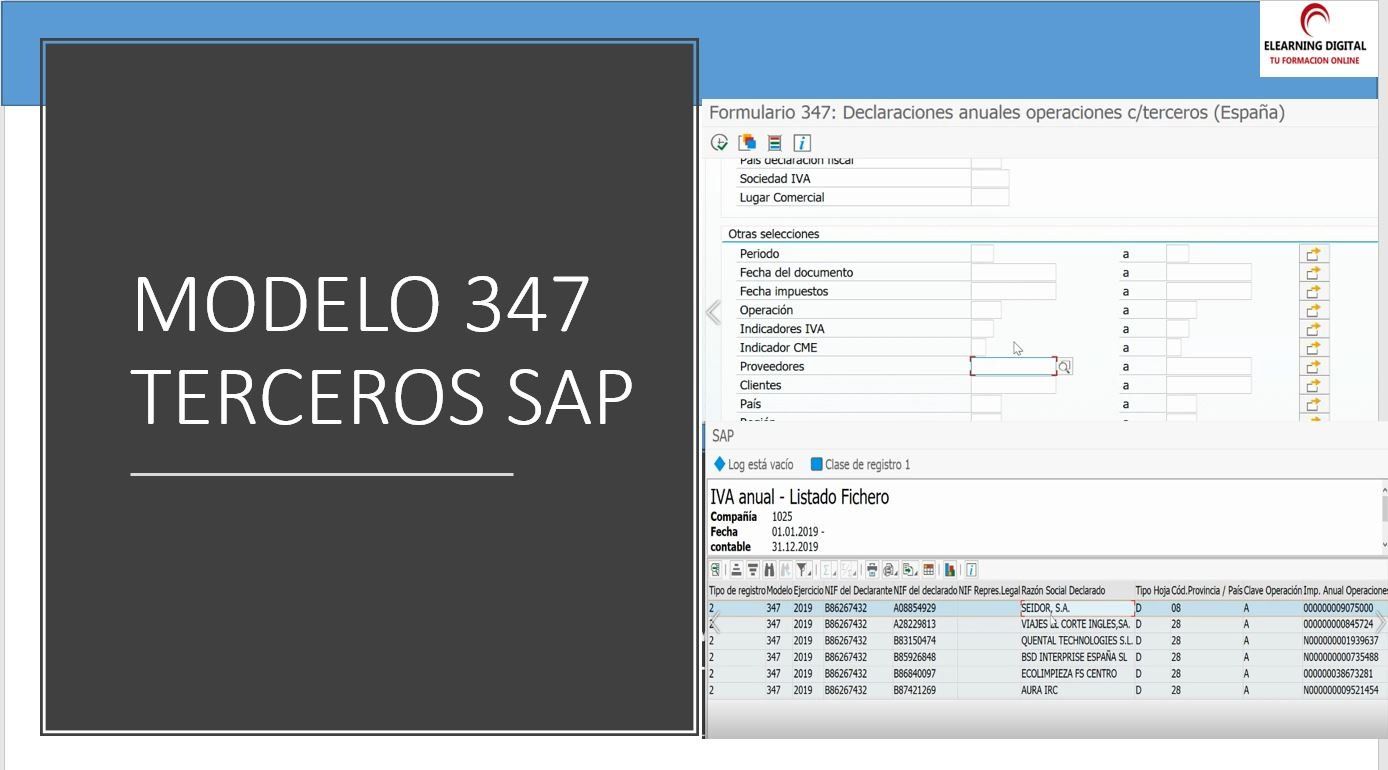Open multiple selection for Periodo
Viewport: 1388px width, 770px height.
click(1313, 254)
